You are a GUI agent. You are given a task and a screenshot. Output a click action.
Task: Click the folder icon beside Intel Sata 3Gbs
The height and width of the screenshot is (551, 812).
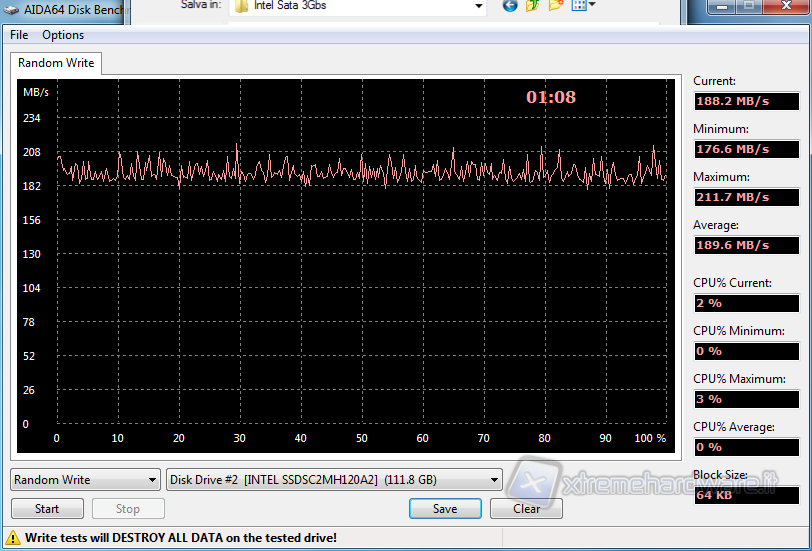pos(241,6)
